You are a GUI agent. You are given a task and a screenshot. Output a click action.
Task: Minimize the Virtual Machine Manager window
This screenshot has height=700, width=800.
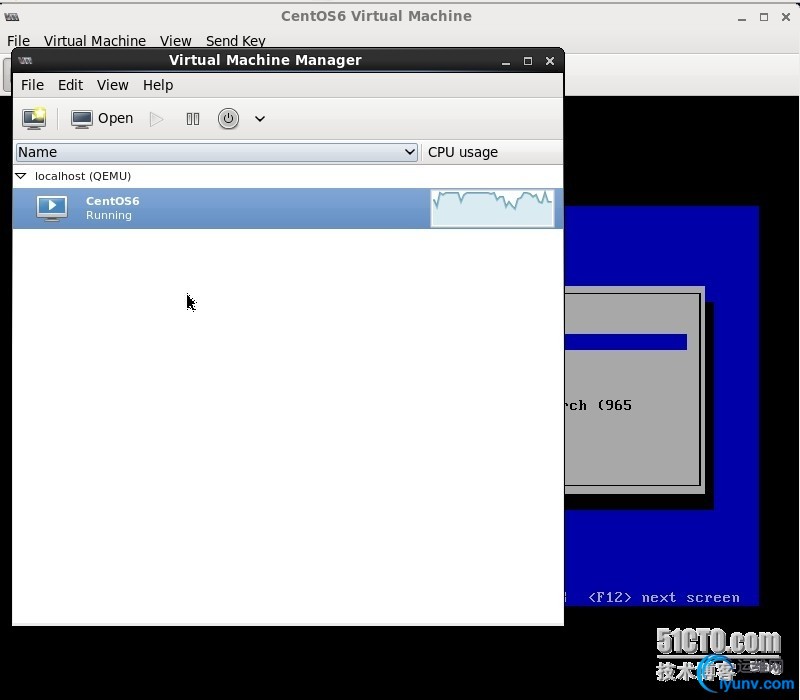506,62
